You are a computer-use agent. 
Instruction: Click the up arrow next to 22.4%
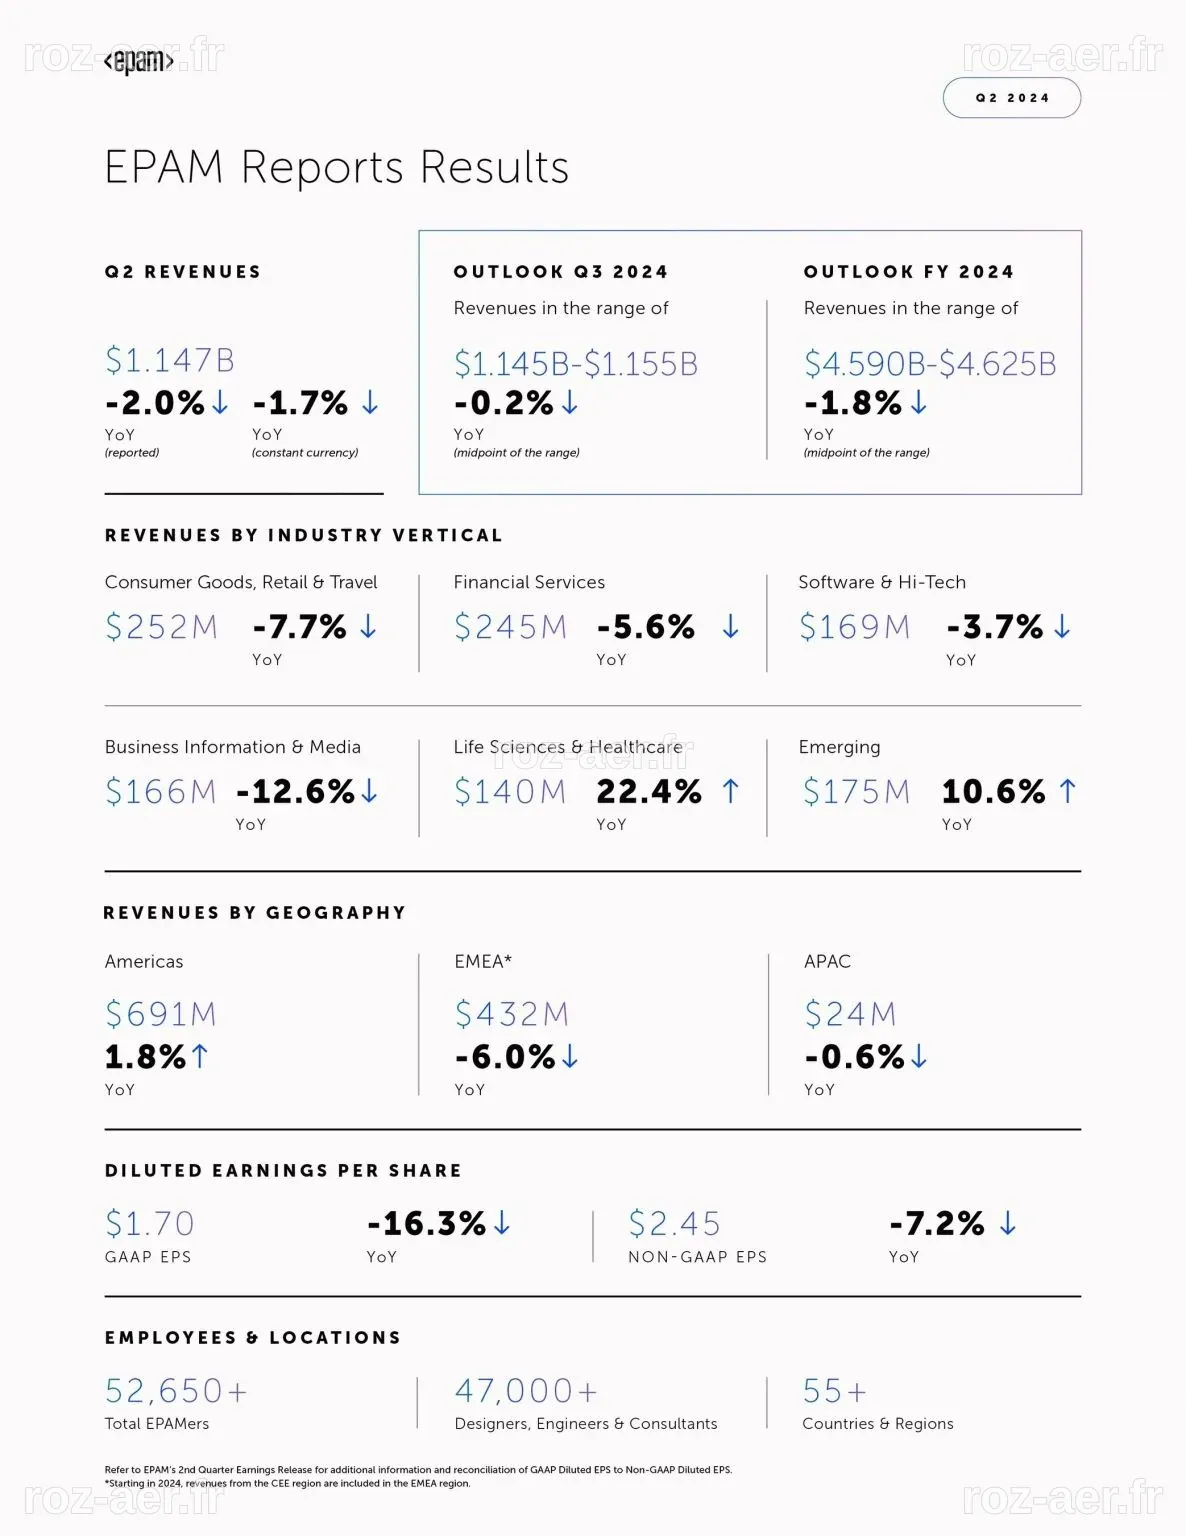[731, 791]
